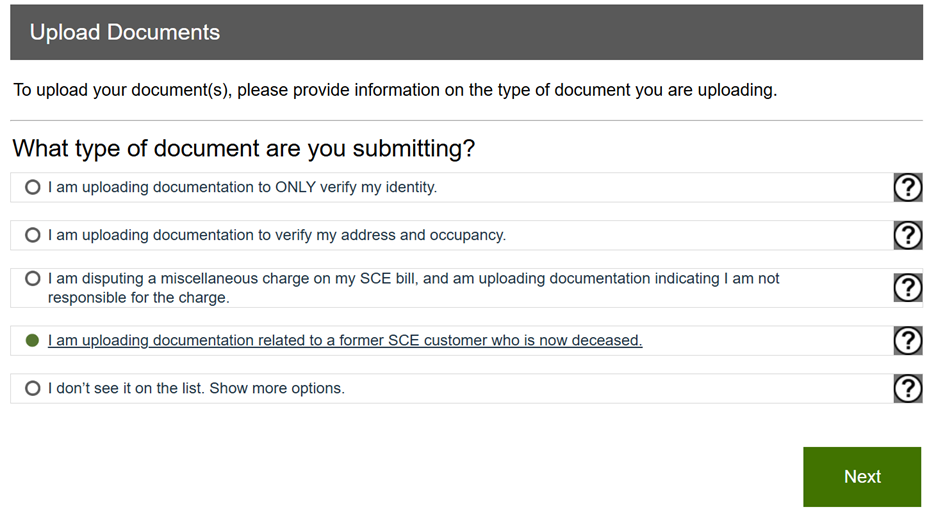The height and width of the screenshot is (514, 936).
Task: Click the horizontal divider line below the instructions
Action: pos(466,121)
